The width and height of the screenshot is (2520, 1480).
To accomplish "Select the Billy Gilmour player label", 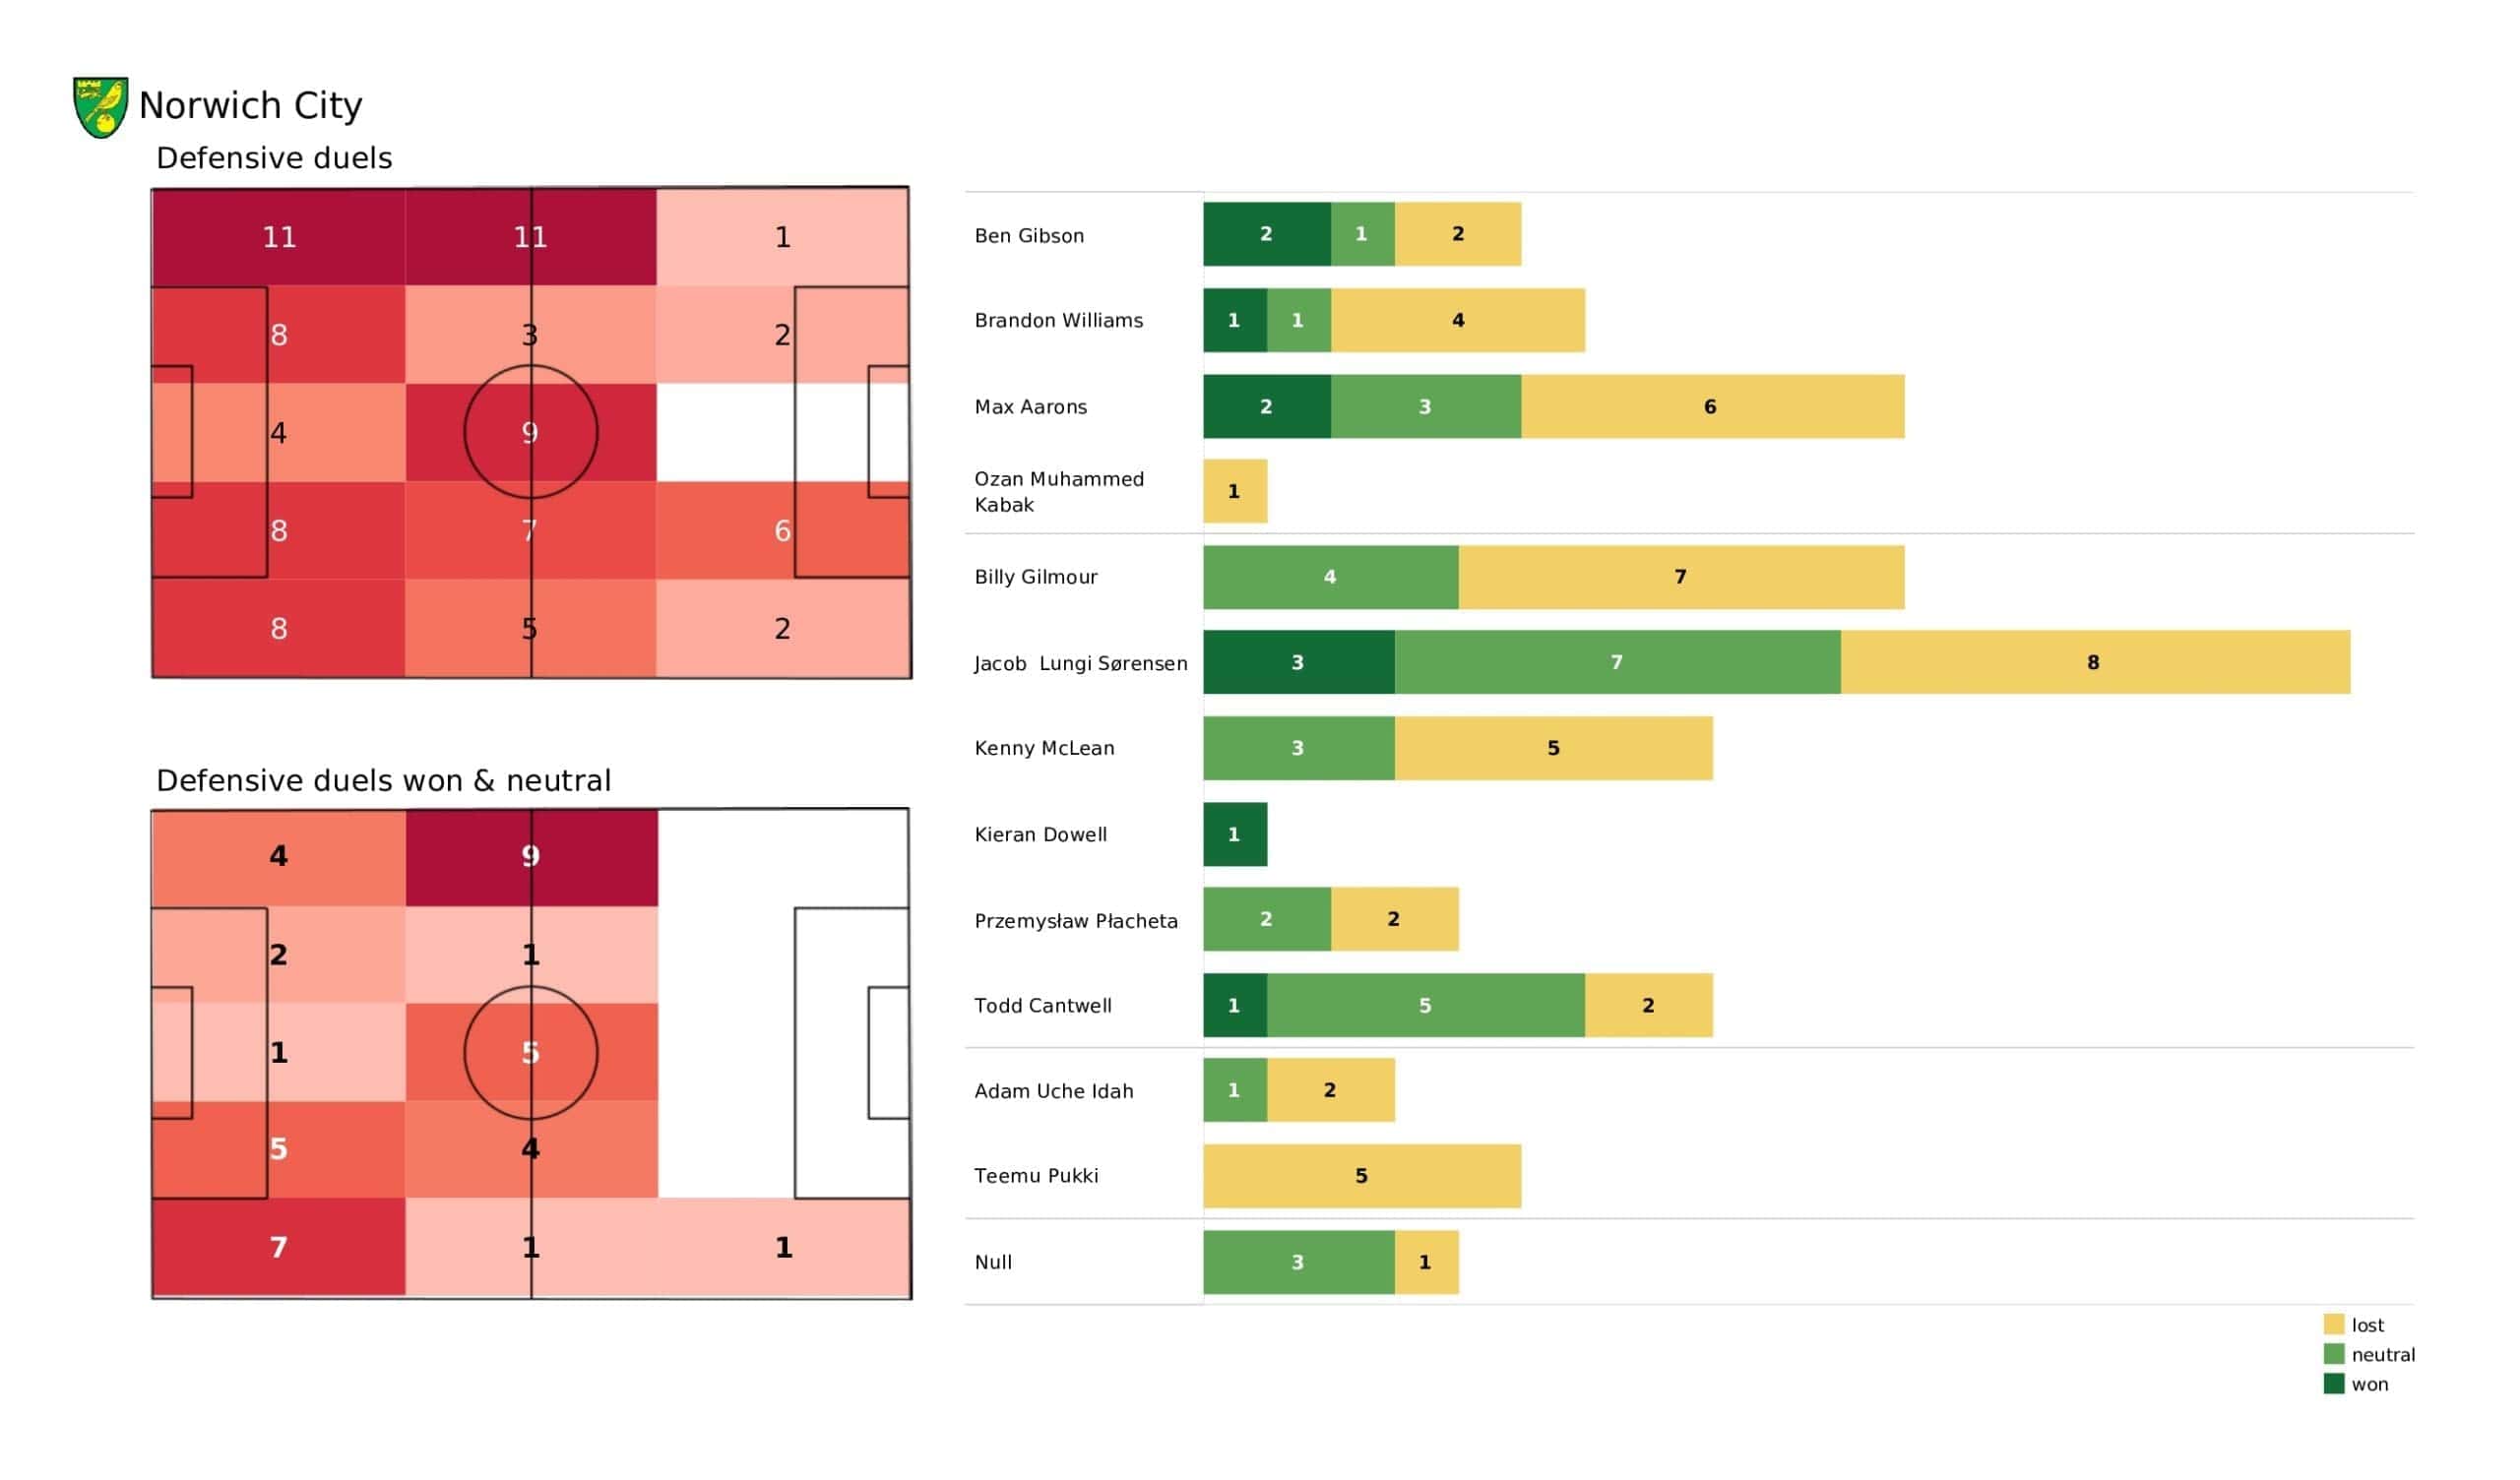I will tap(1036, 577).
